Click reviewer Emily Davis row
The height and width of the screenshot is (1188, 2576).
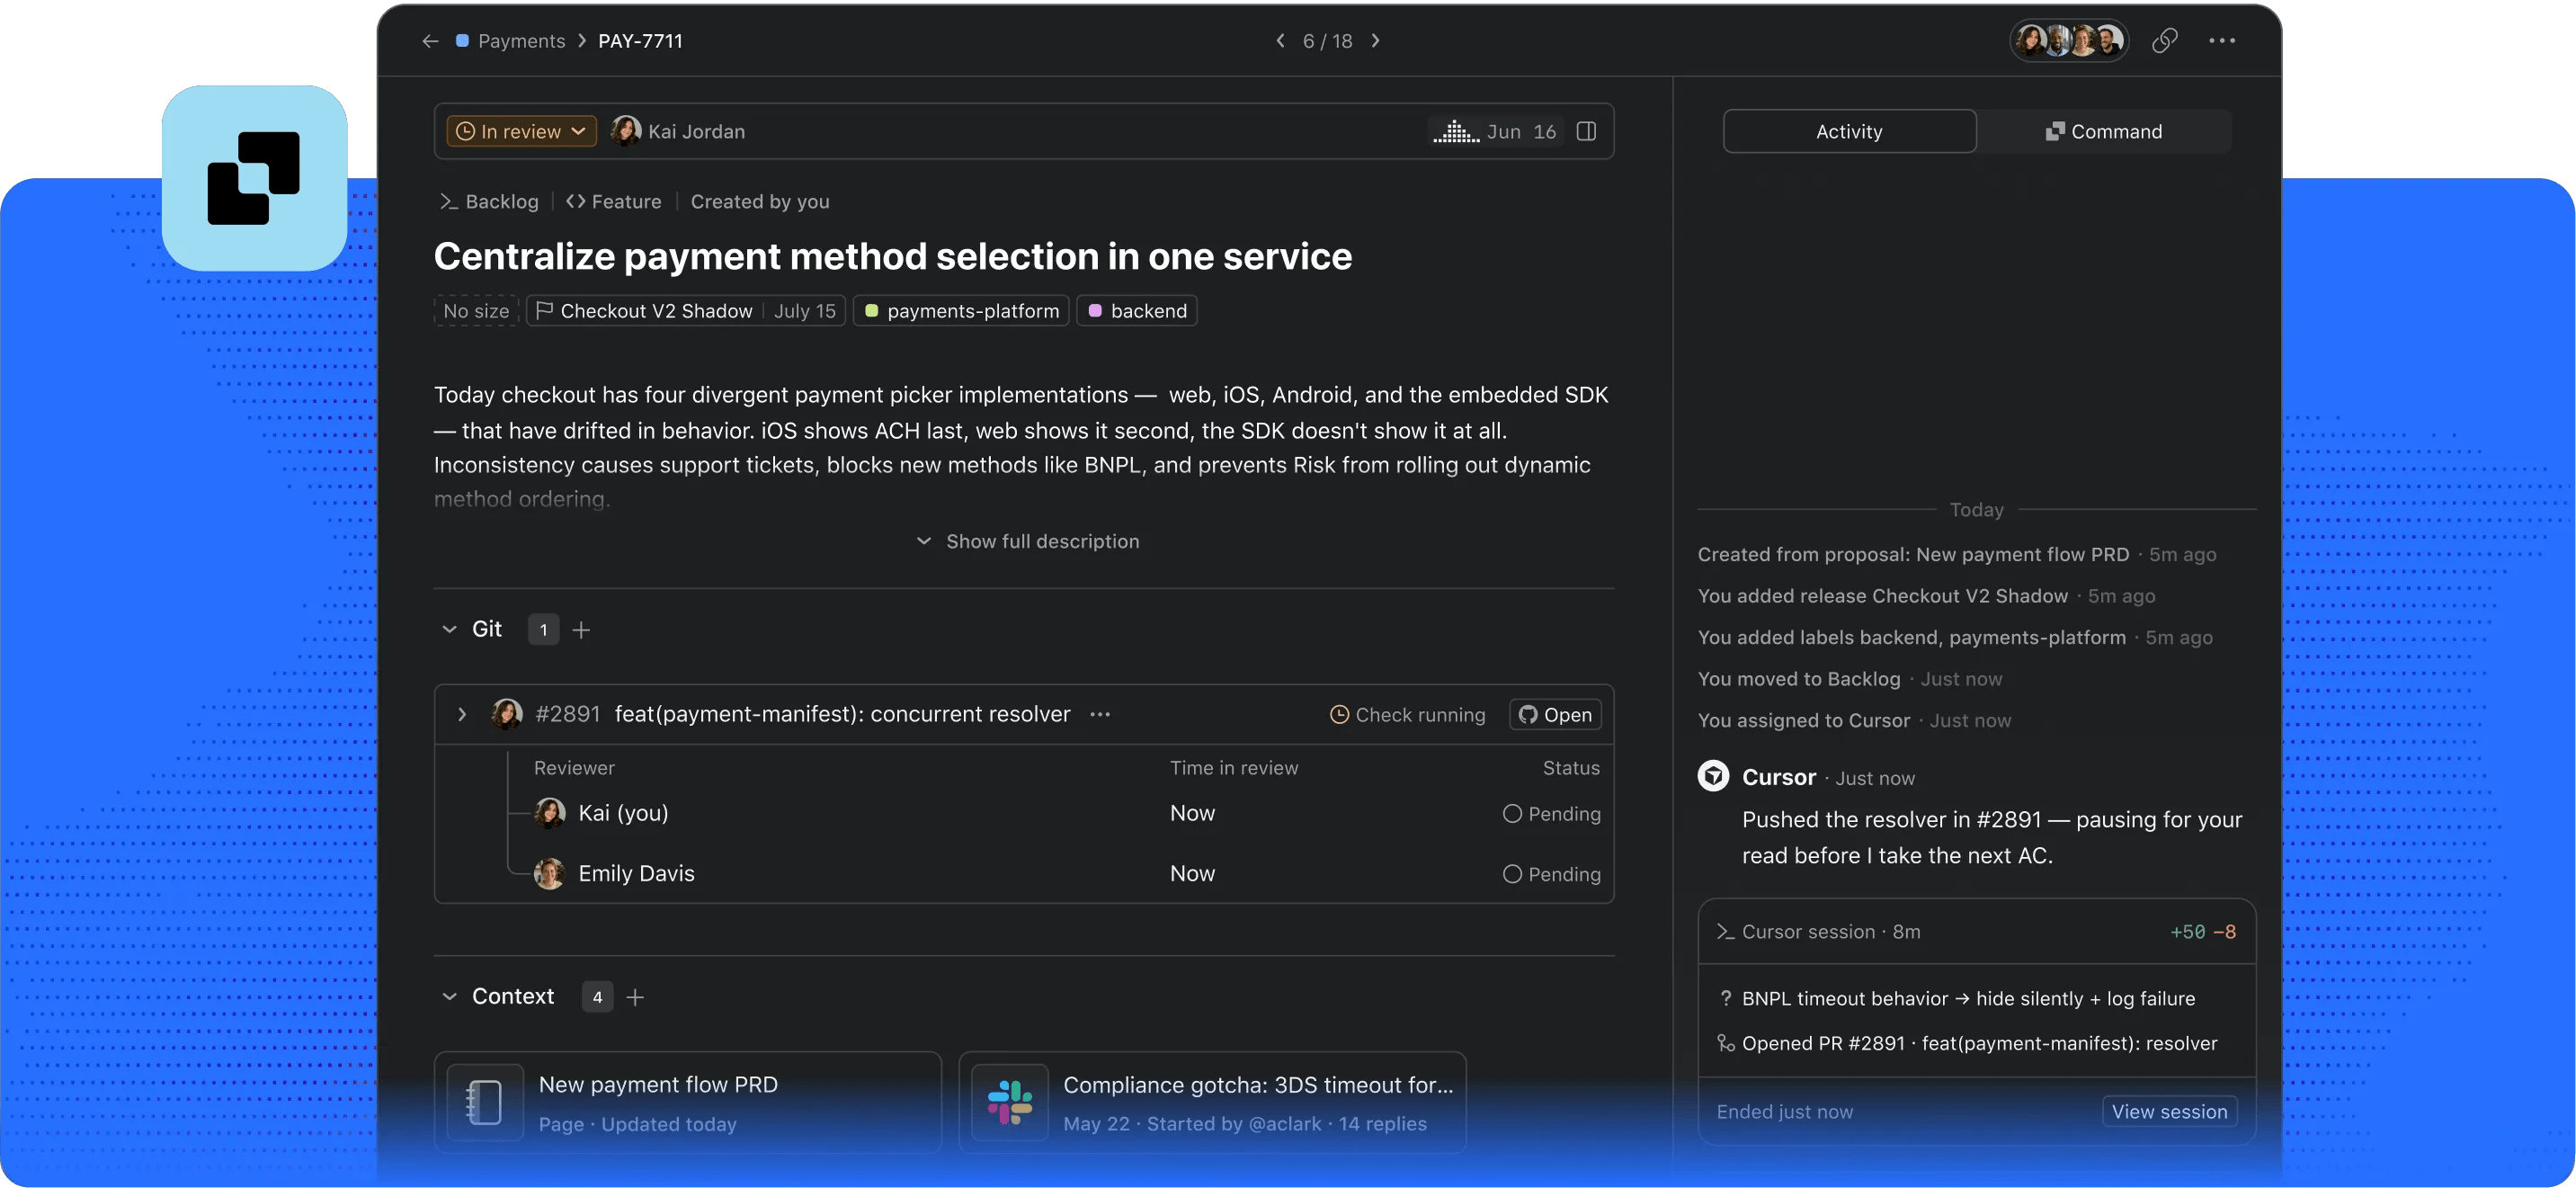tap(1066, 873)
